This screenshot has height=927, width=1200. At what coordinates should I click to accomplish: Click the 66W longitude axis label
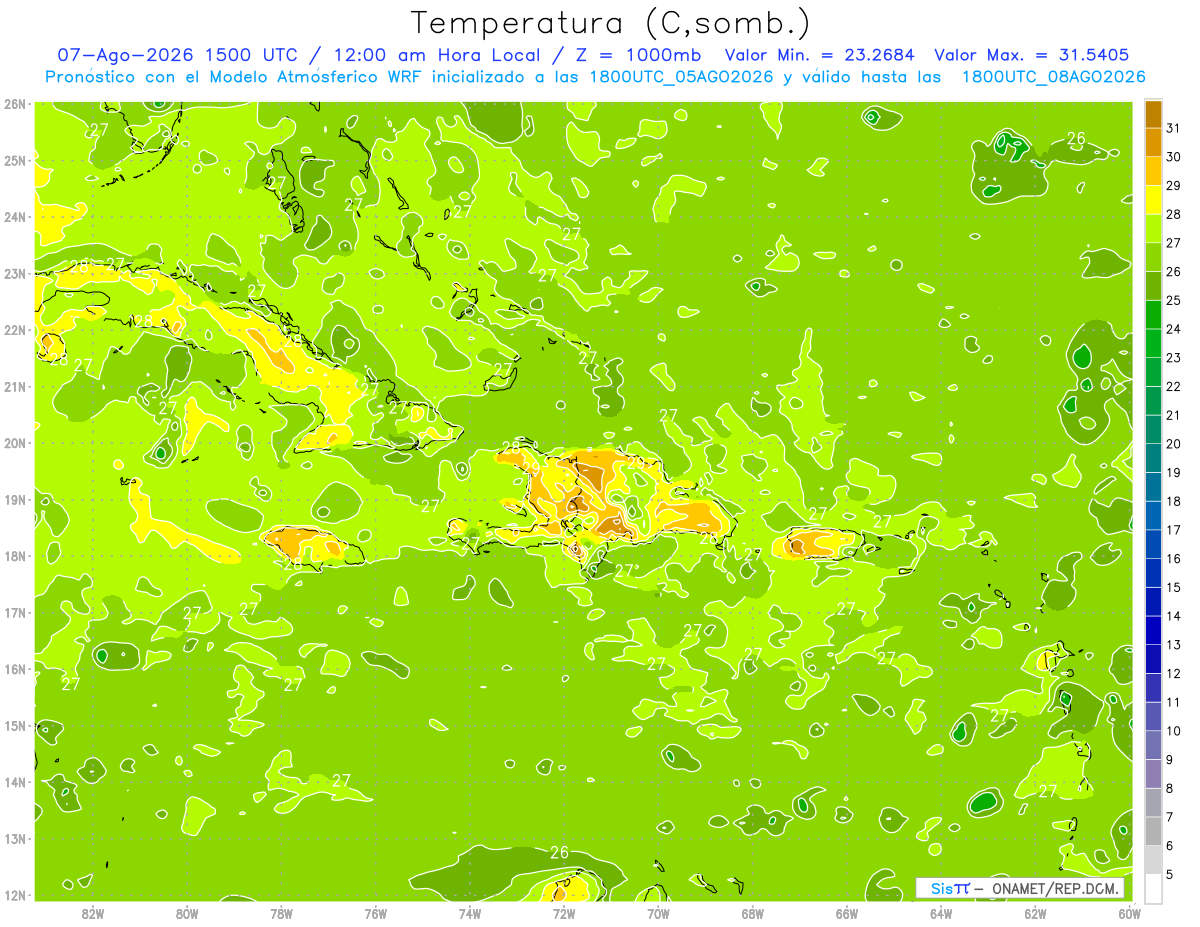pyautogui.click(x=847, y=913)
